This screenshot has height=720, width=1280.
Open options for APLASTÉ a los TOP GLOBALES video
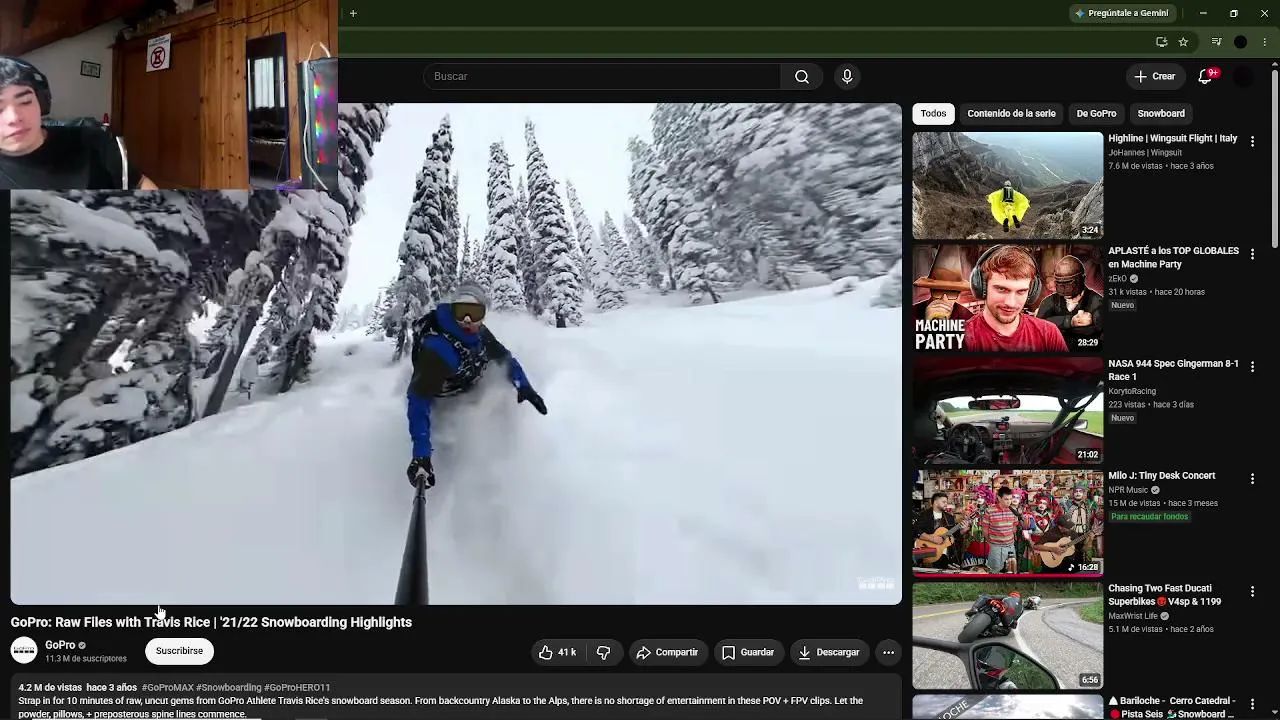1252,255
